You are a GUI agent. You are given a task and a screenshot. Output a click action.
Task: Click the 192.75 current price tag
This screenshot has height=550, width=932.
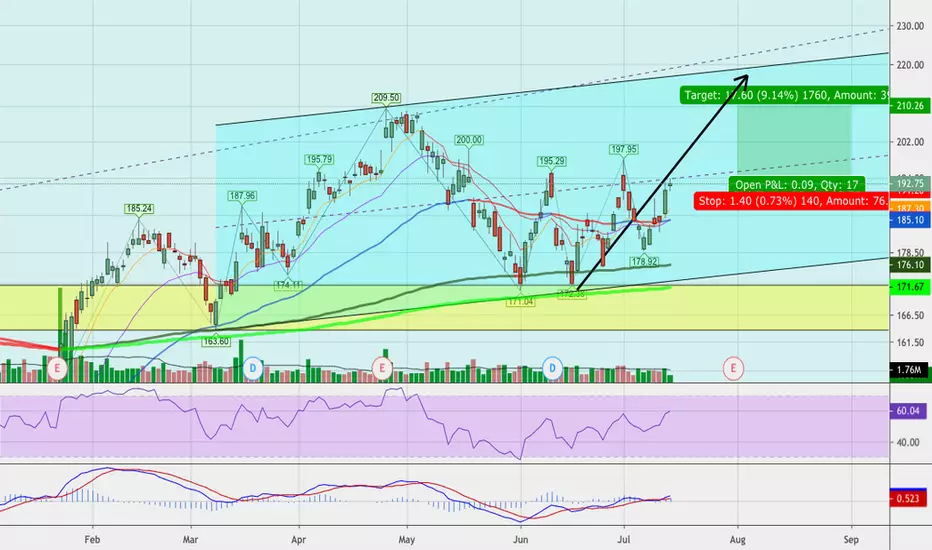click(x=910, y=184)
